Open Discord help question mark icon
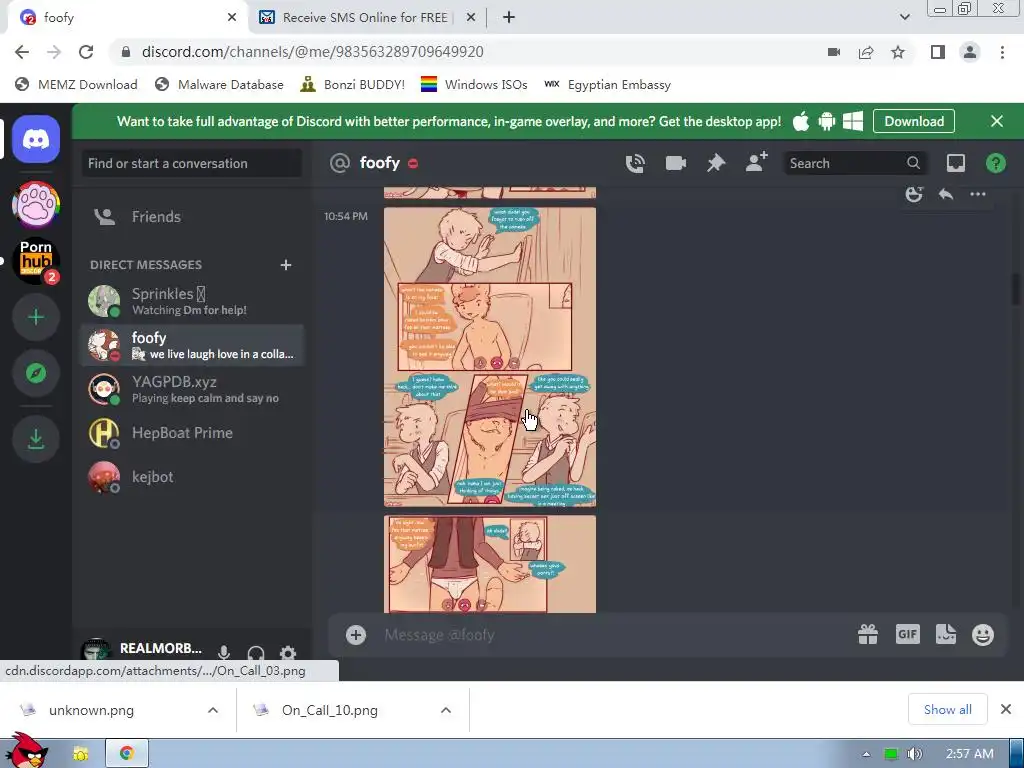This screenshot has height=768, width=1024. 996,163
